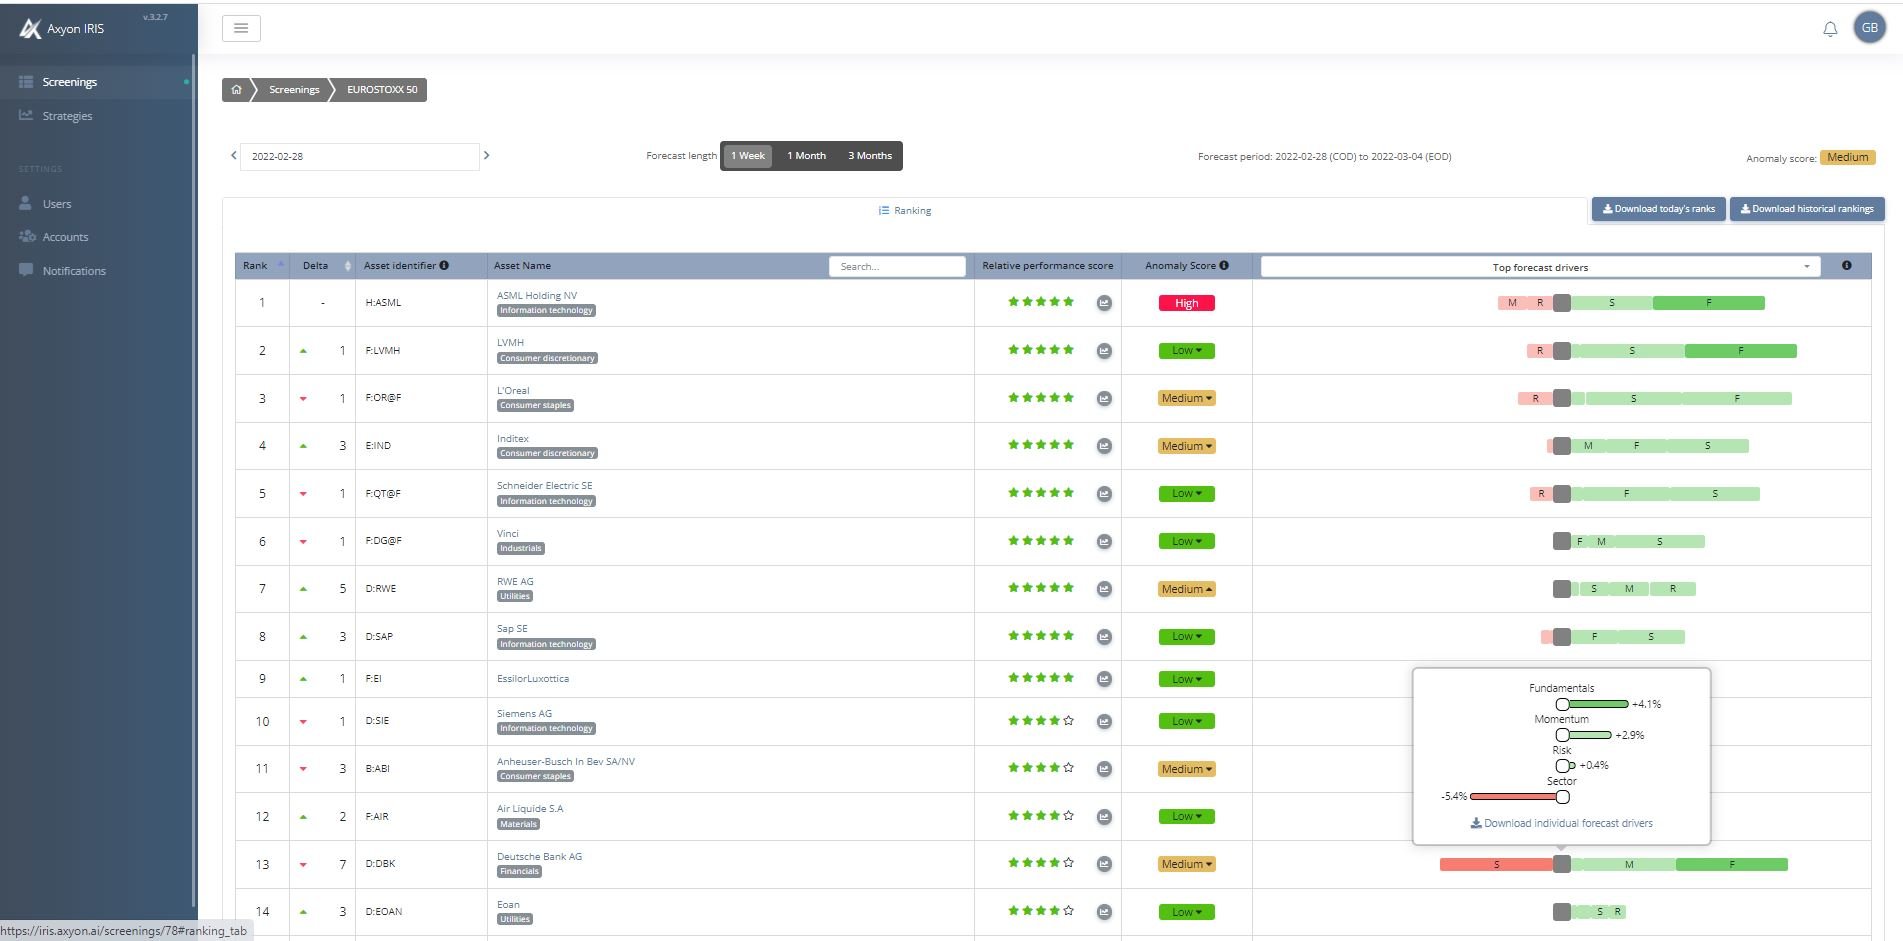Go to previous date arrow
1903x941 pixels.
(234, 155)
